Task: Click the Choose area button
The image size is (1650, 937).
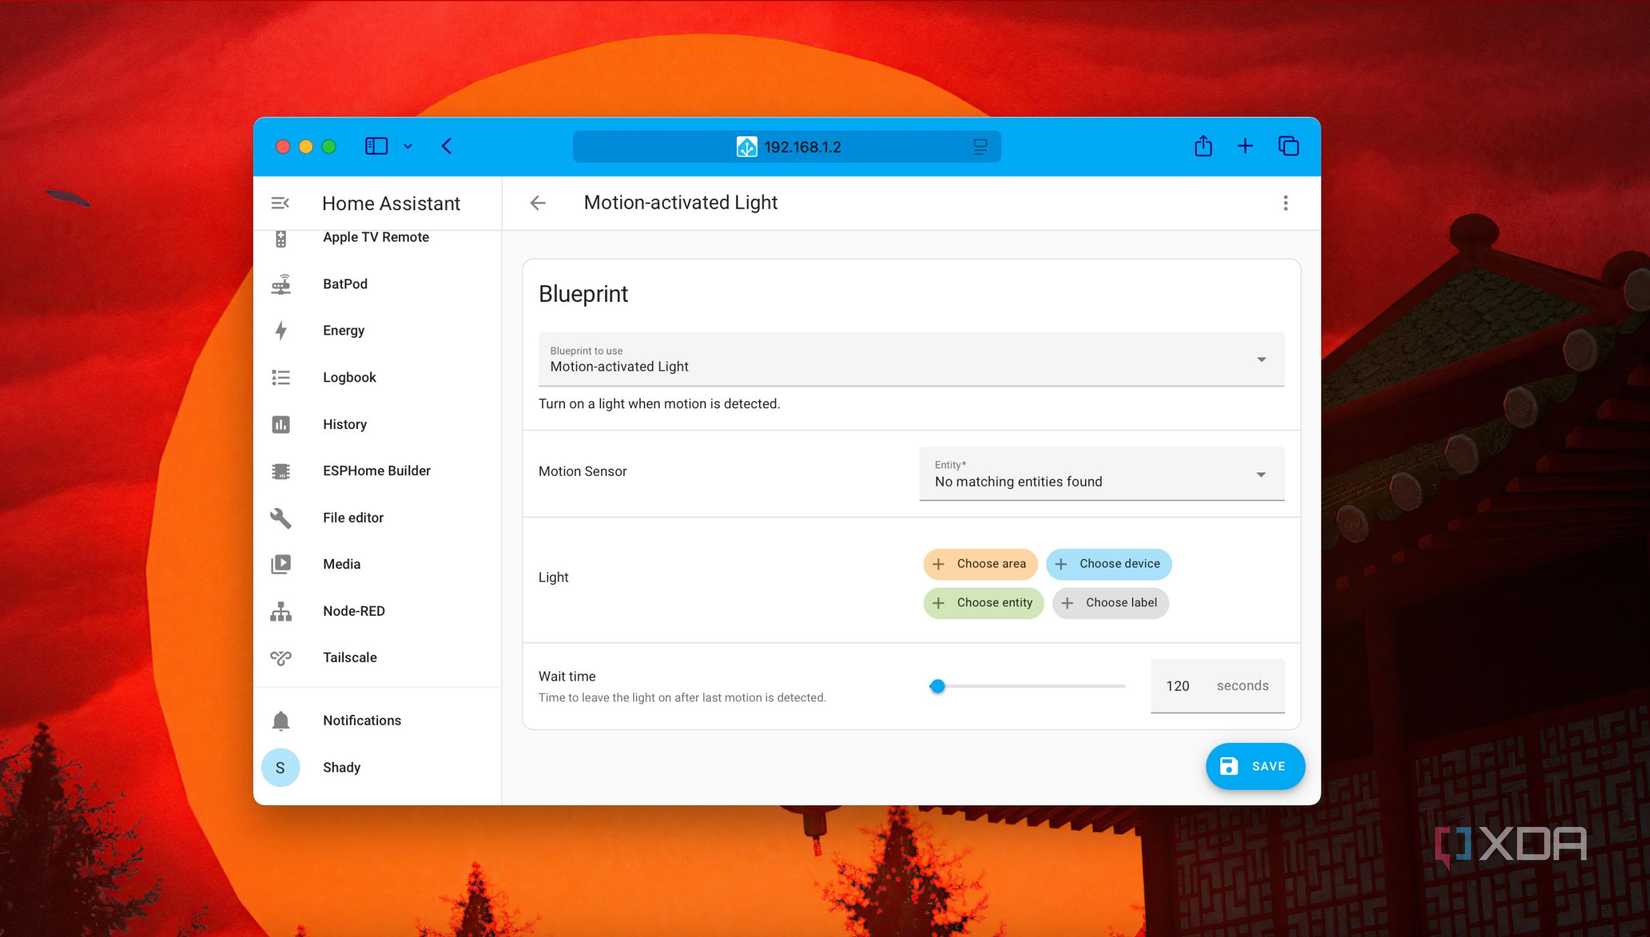Action: point(980,564)
